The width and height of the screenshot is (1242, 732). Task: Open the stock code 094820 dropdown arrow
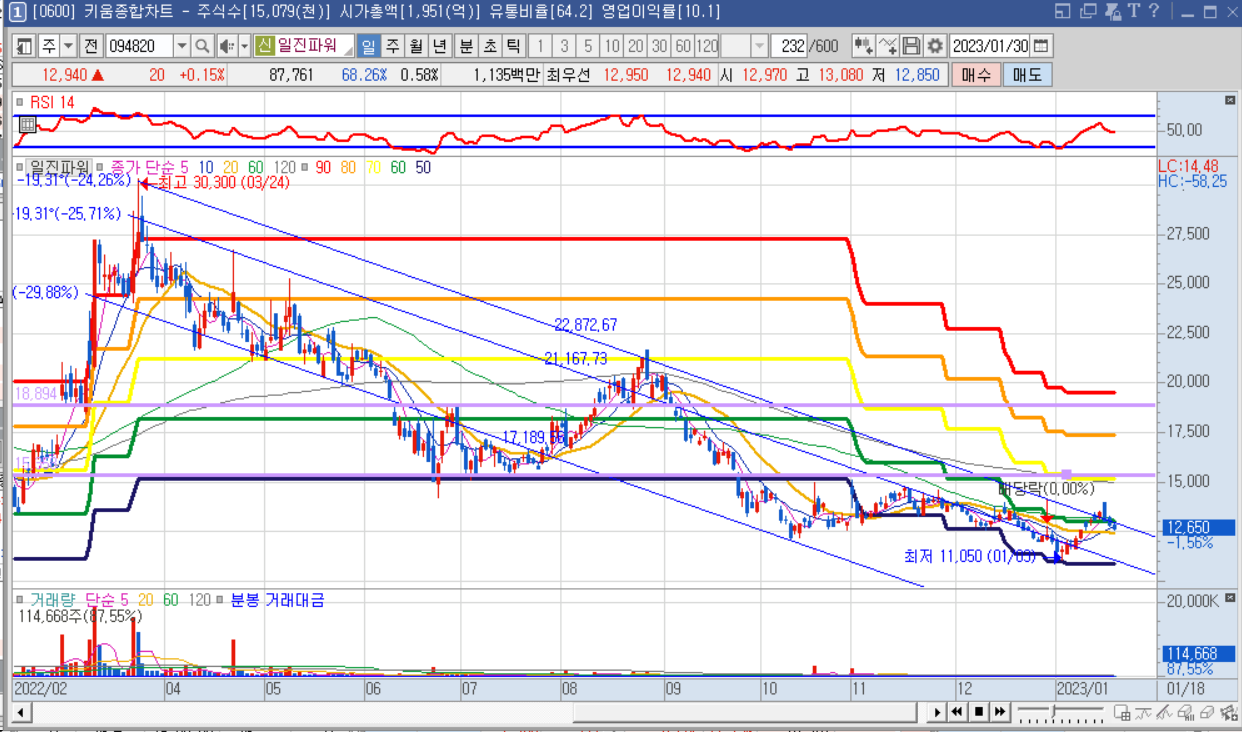tap(181, 46)
